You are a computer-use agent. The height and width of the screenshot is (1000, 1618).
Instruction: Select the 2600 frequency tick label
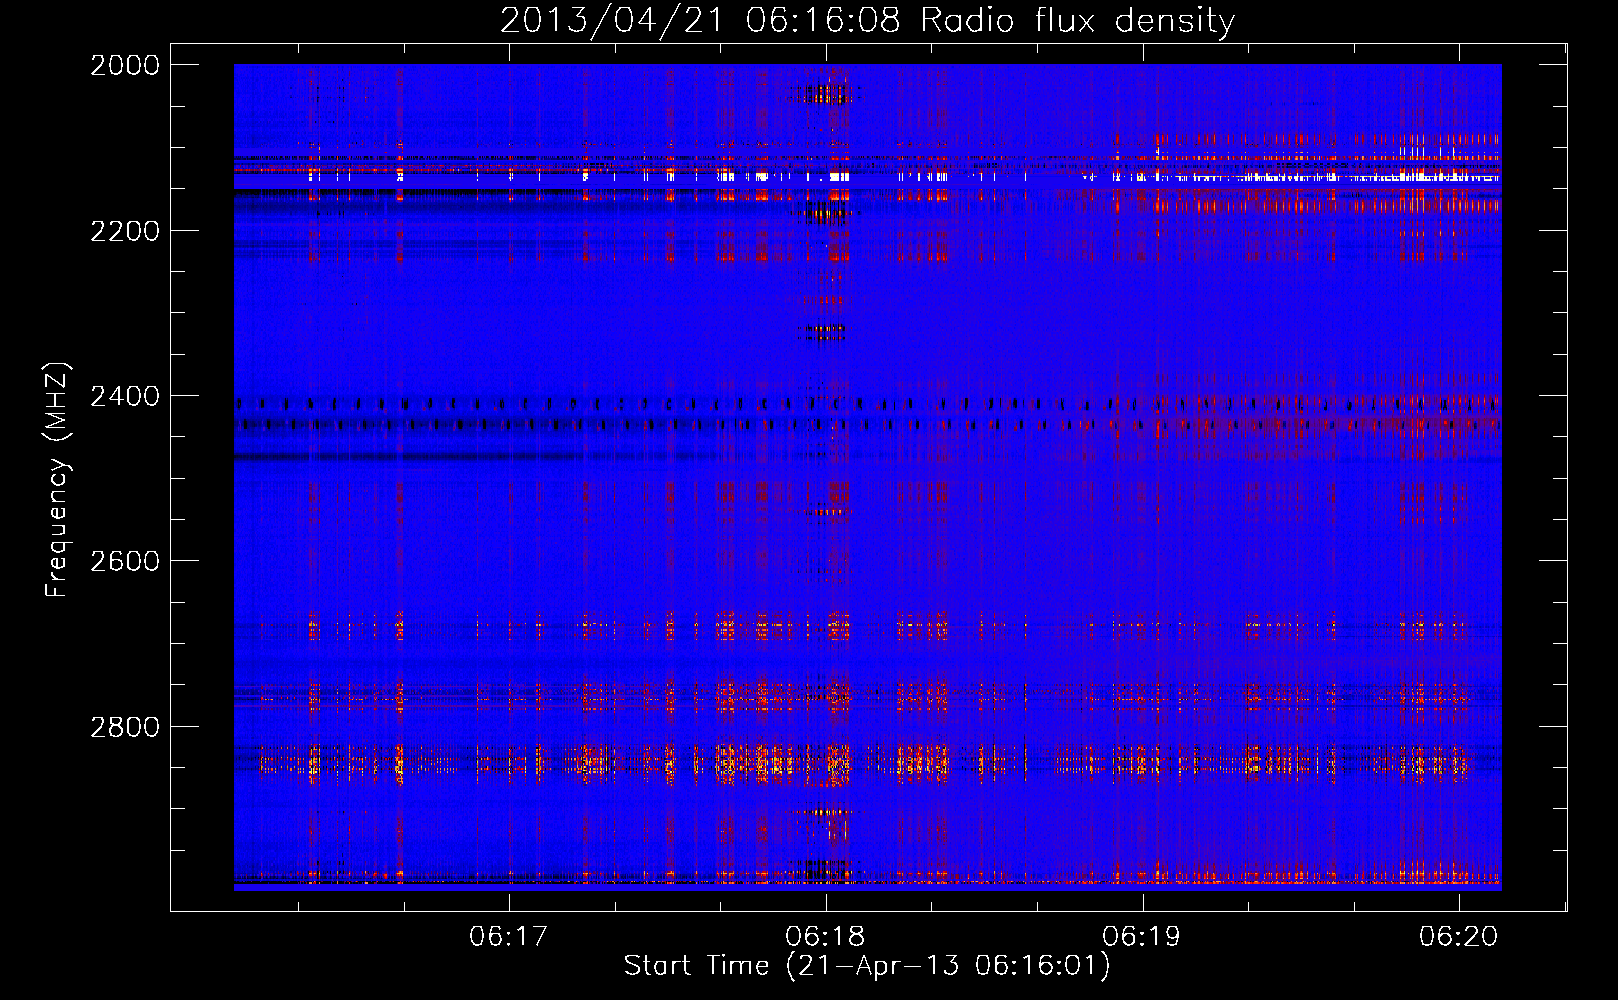coord(125,561)
